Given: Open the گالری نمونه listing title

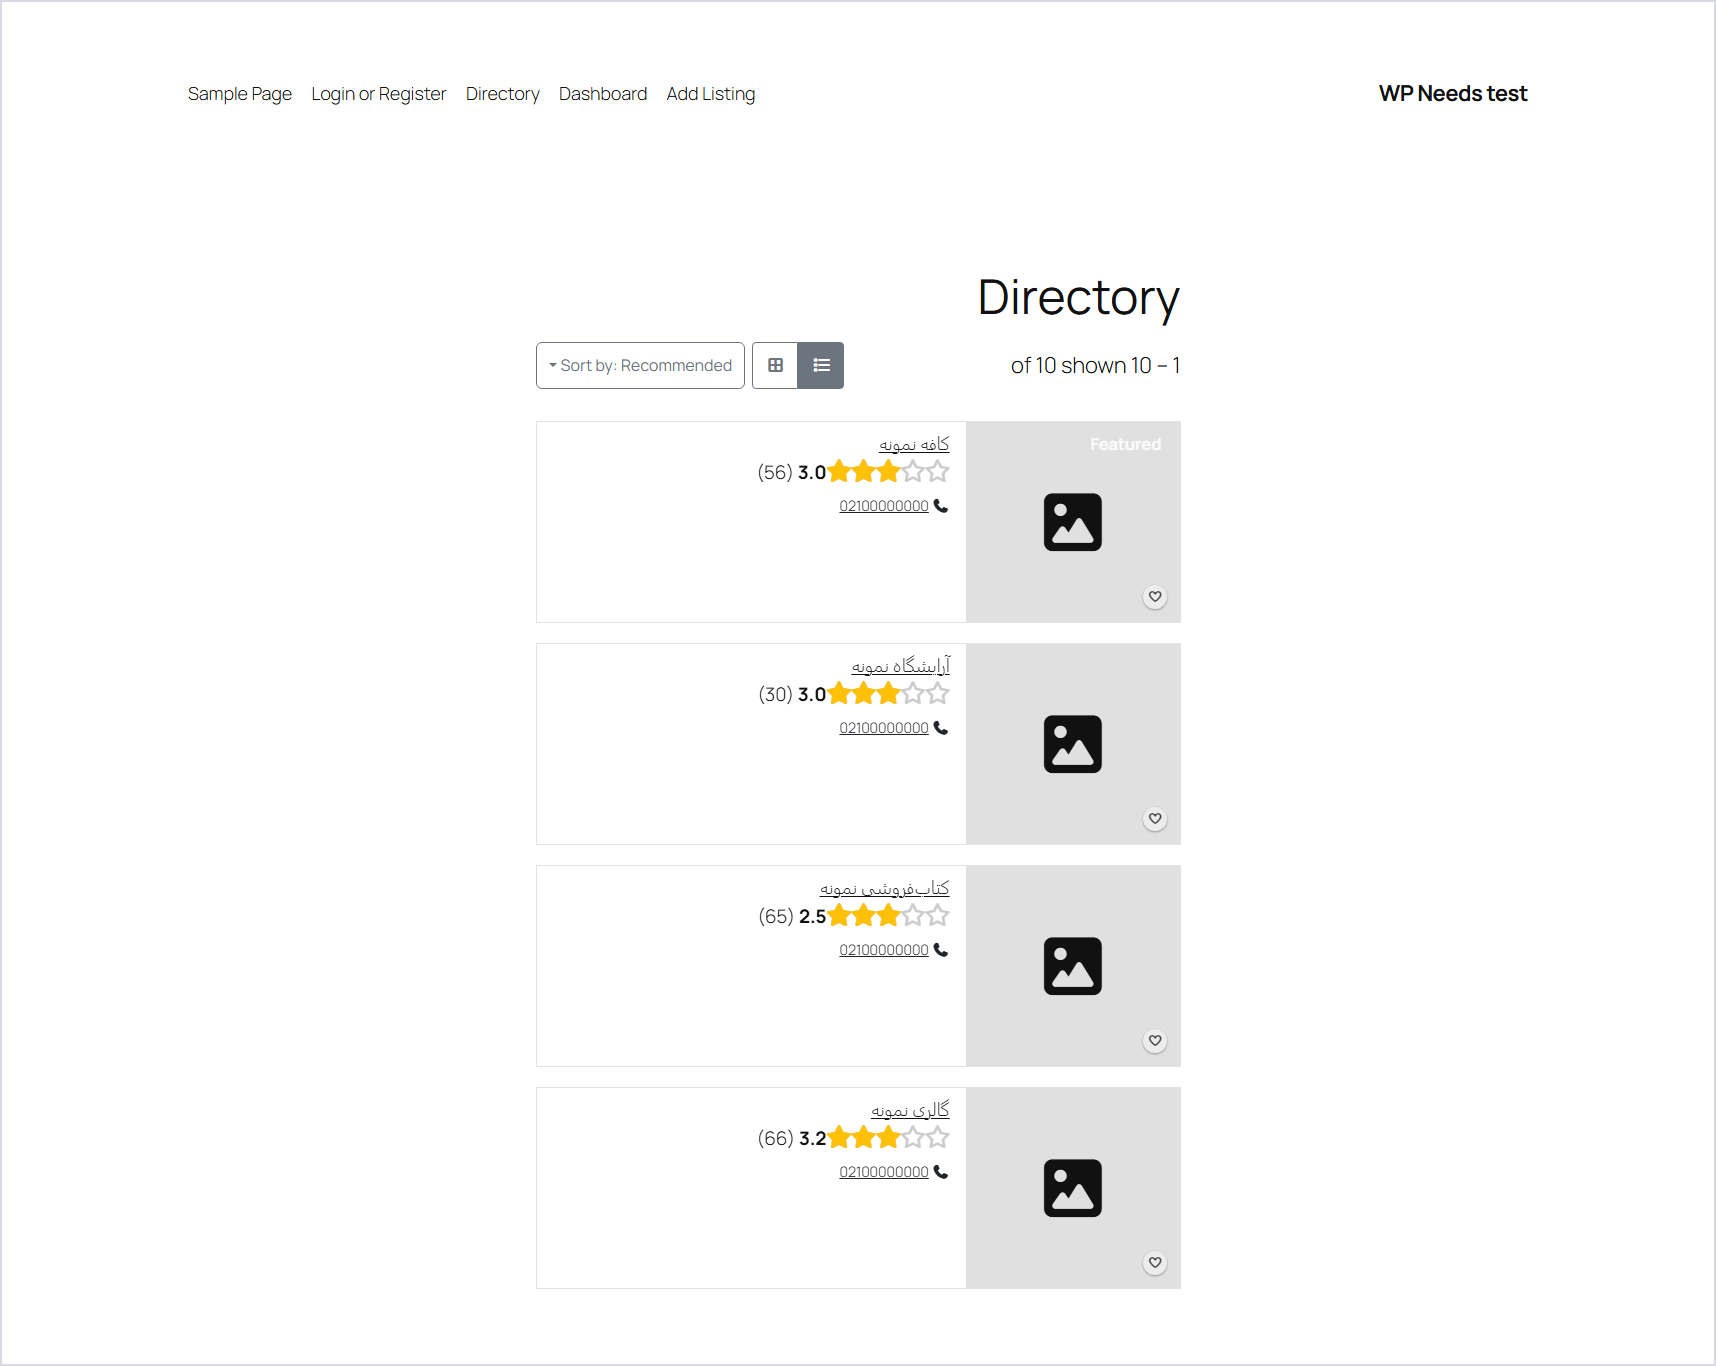Looking at the screenshot, I should (x=910, y=1110).
